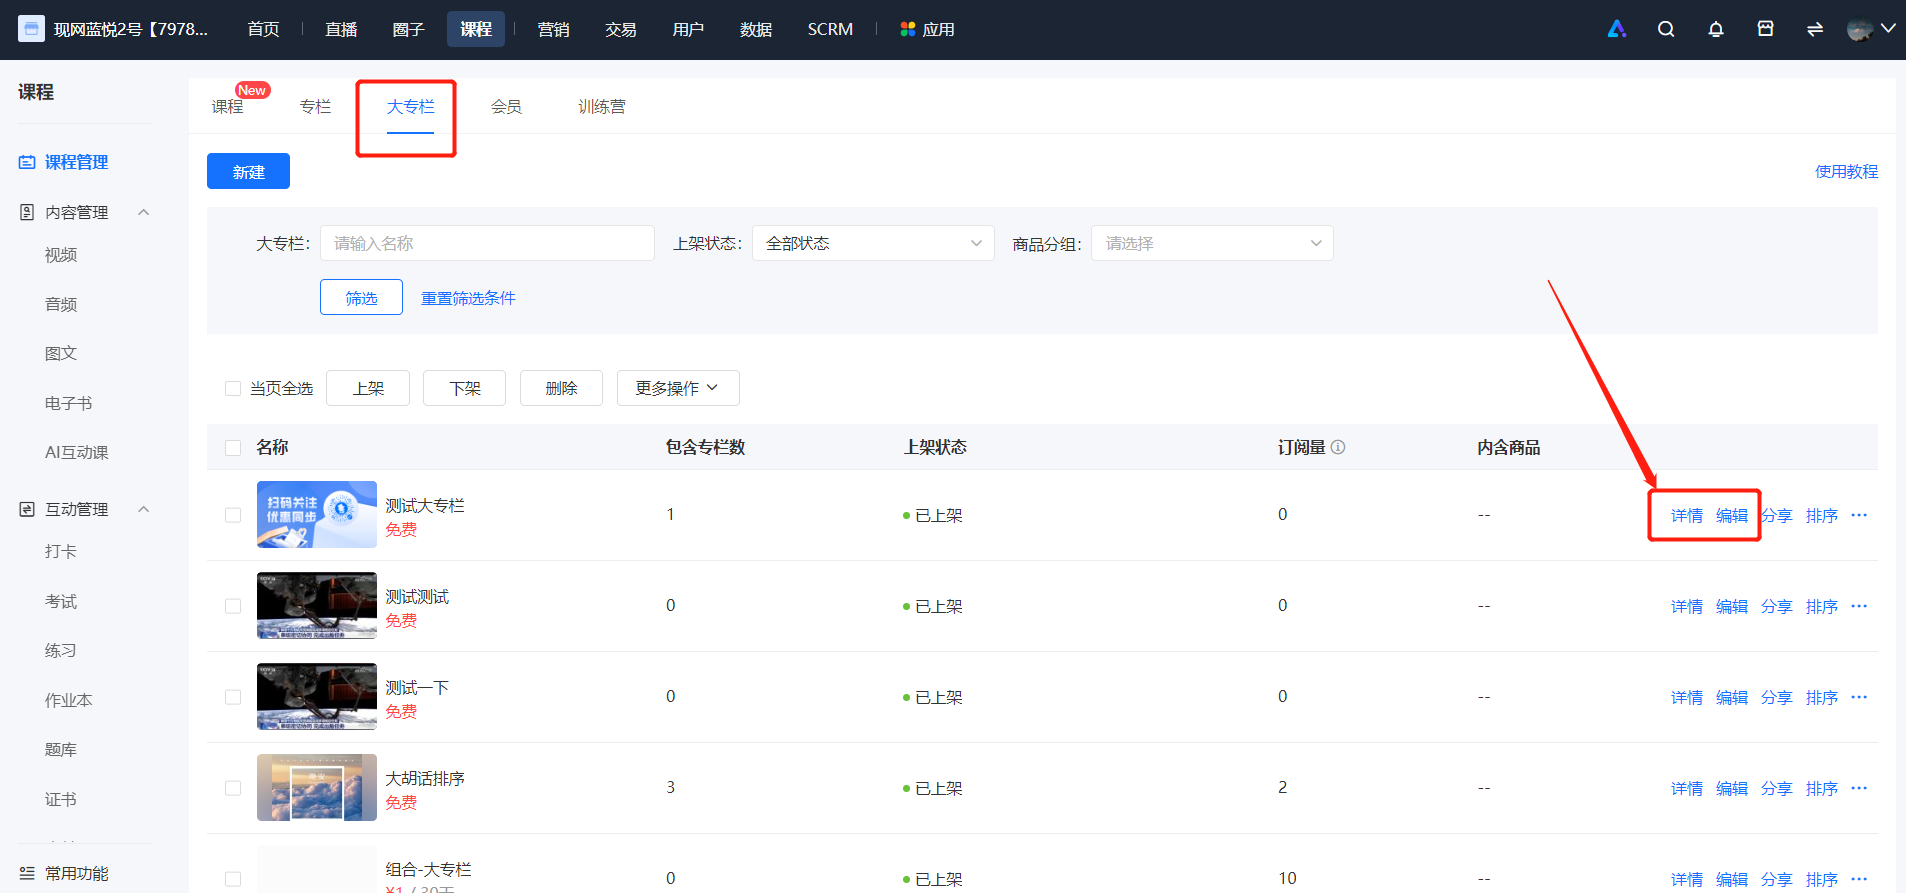
Task: Click the 课程管理 sidebar icon
Action: tap(27, 162)
